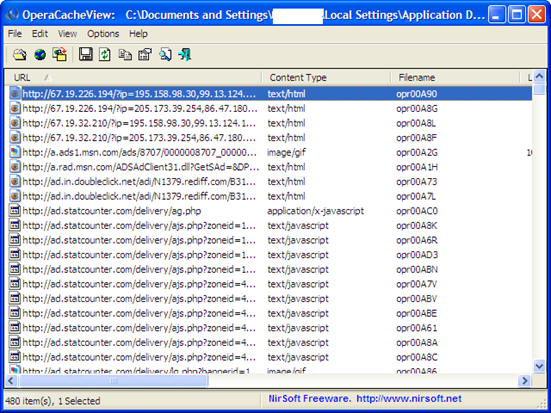The height and width of the screenshot is (413, 551).
Task: Click vertical scrollbar down arrow
Action: (x=539, y=366)
